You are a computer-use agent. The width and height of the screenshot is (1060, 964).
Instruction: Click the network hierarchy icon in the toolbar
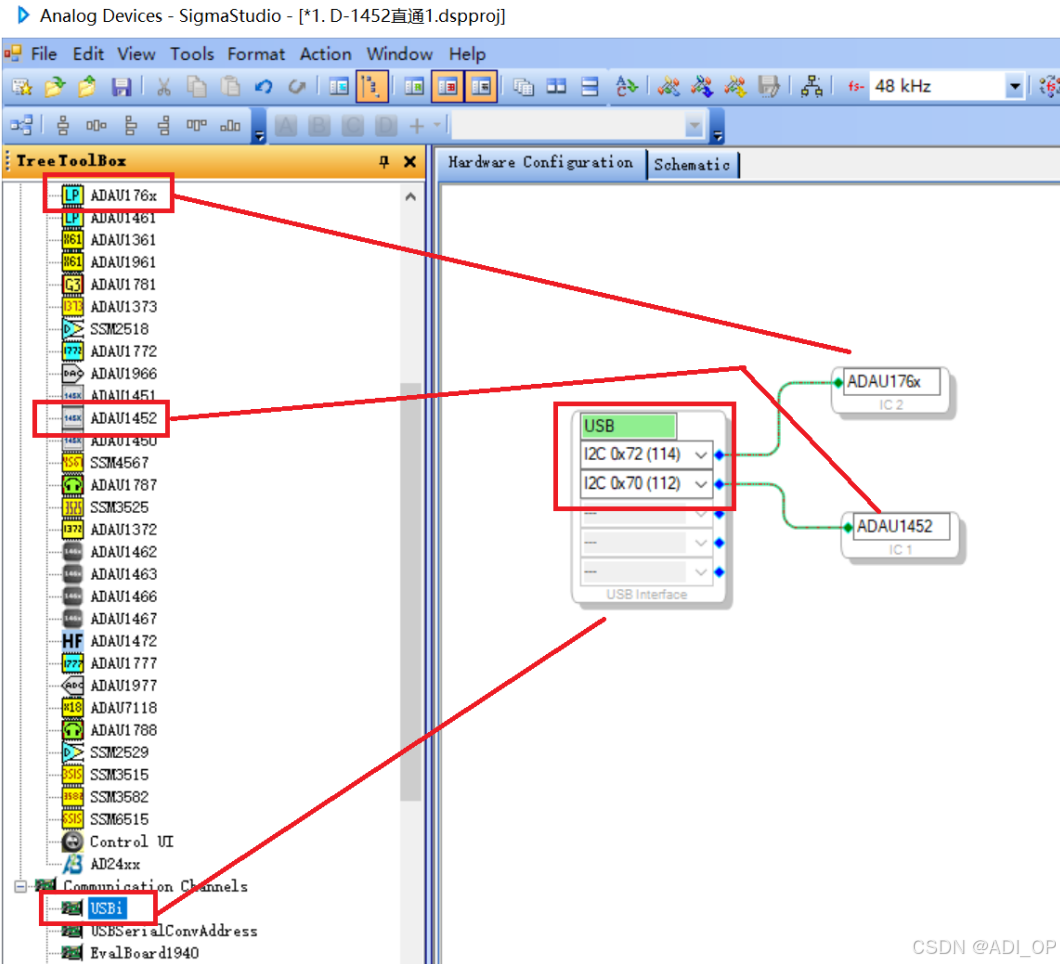(811, 87)
